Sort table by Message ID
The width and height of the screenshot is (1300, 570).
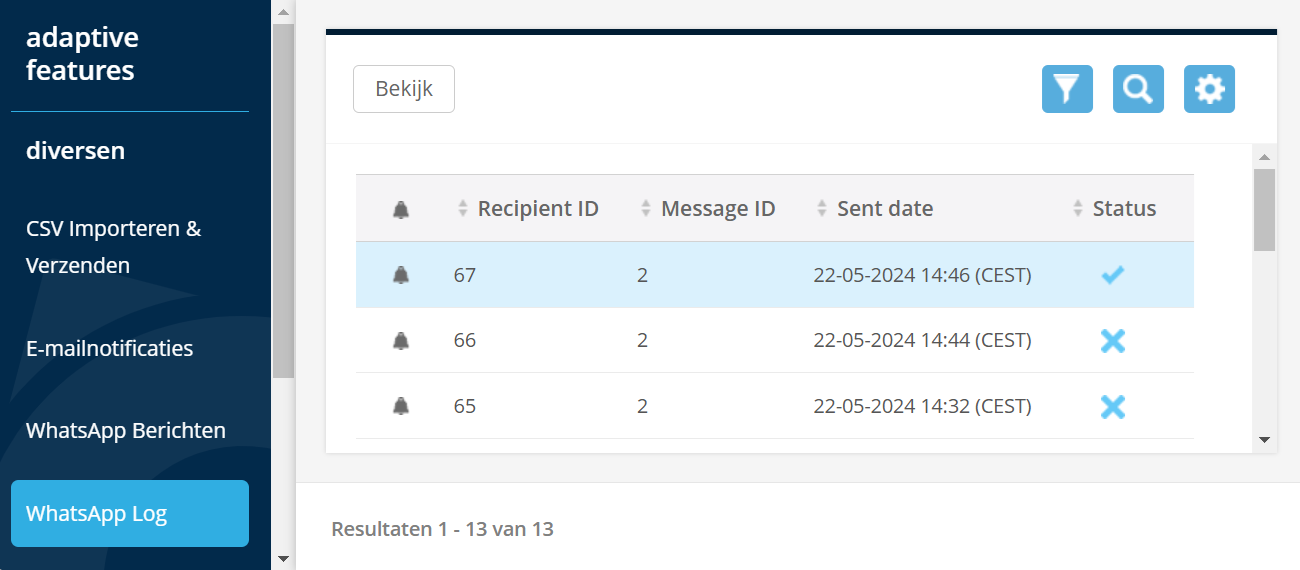(717, 209)
